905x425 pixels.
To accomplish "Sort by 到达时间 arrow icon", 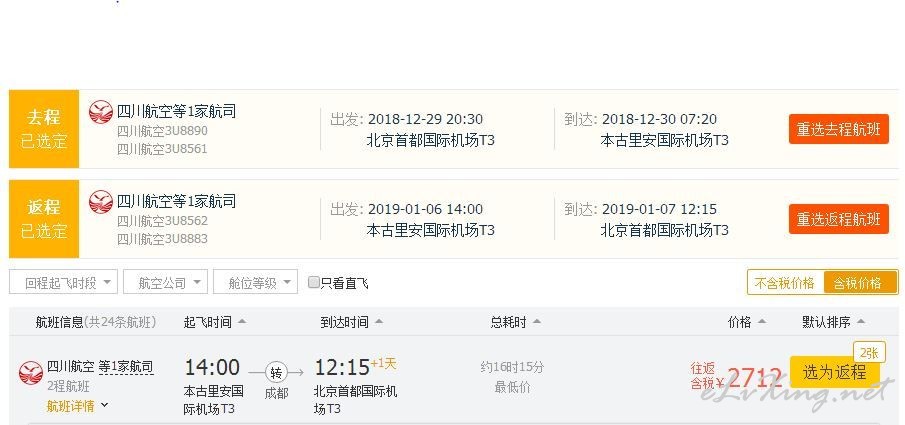I will [379, 322].
